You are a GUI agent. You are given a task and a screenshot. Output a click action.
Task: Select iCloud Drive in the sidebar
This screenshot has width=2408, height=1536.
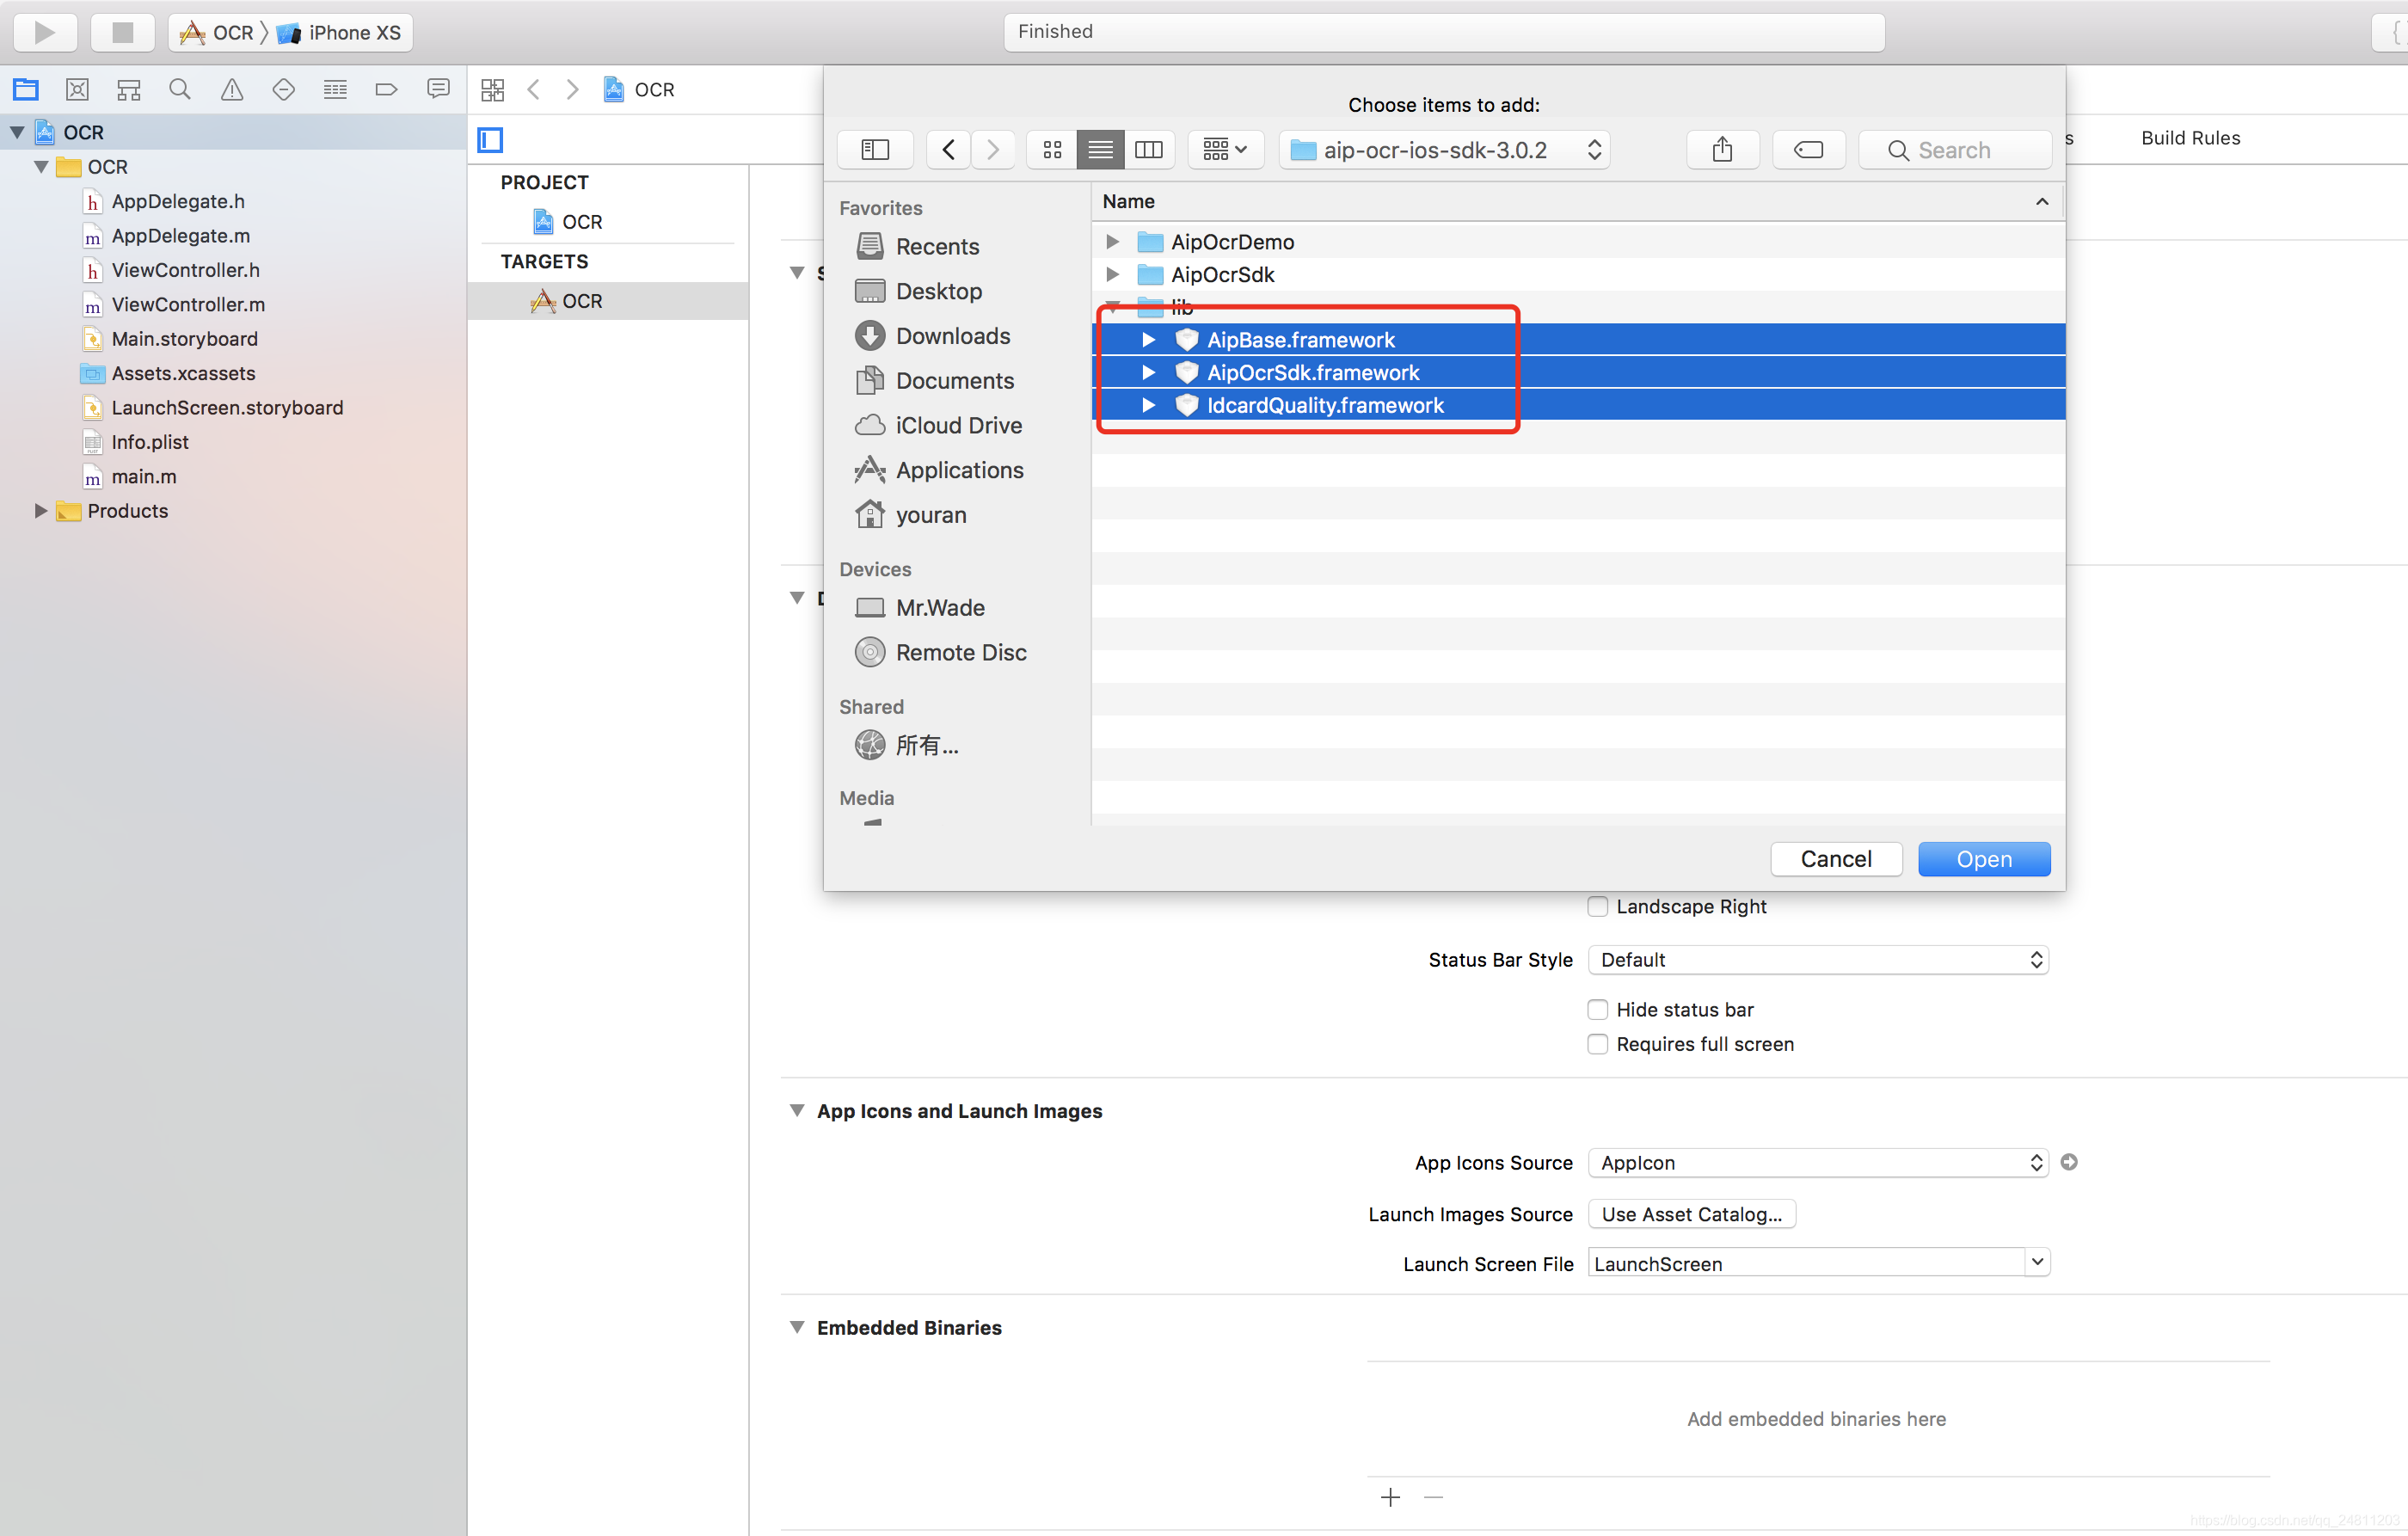click(x=938, y=426)
